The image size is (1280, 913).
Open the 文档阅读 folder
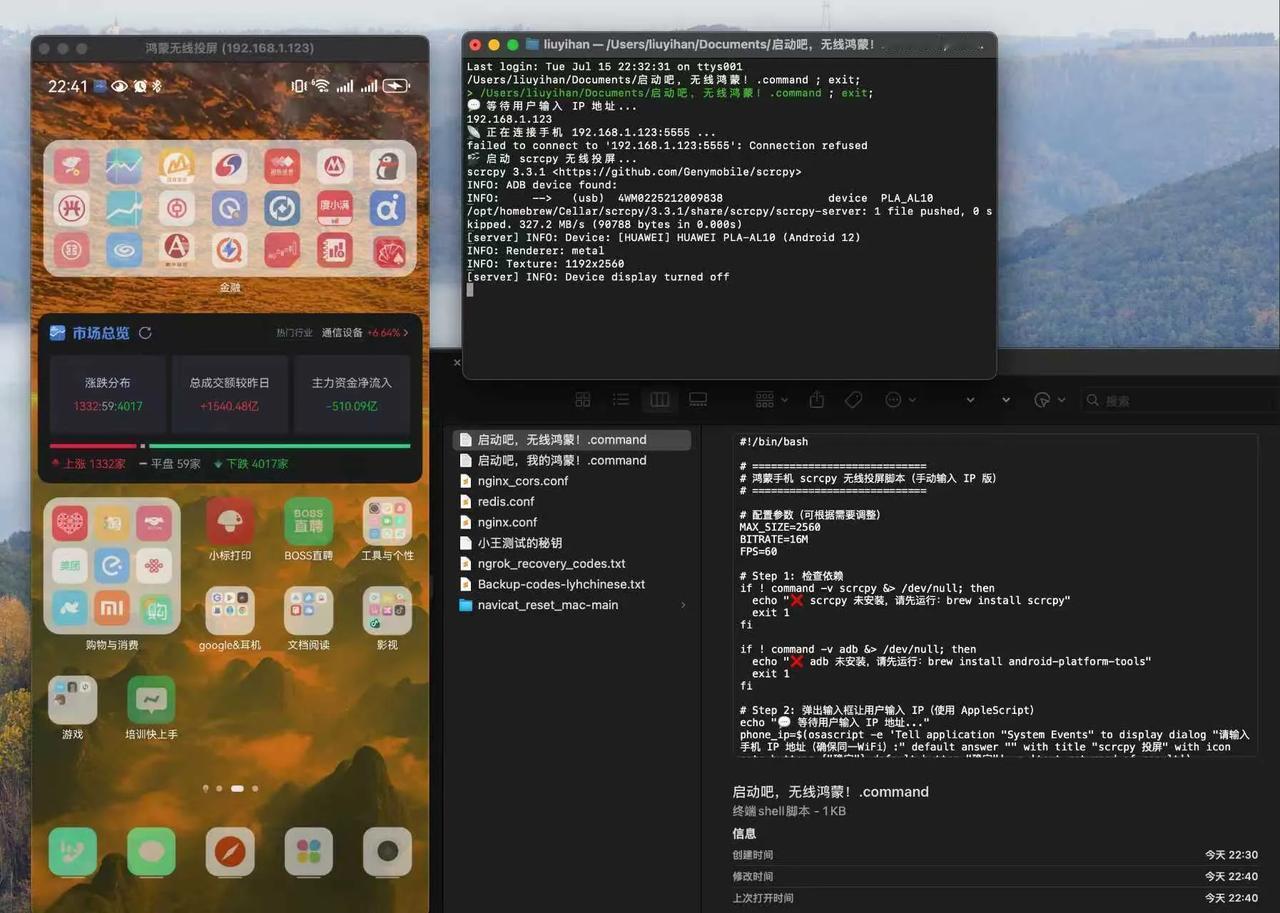(x=308, y=611)
